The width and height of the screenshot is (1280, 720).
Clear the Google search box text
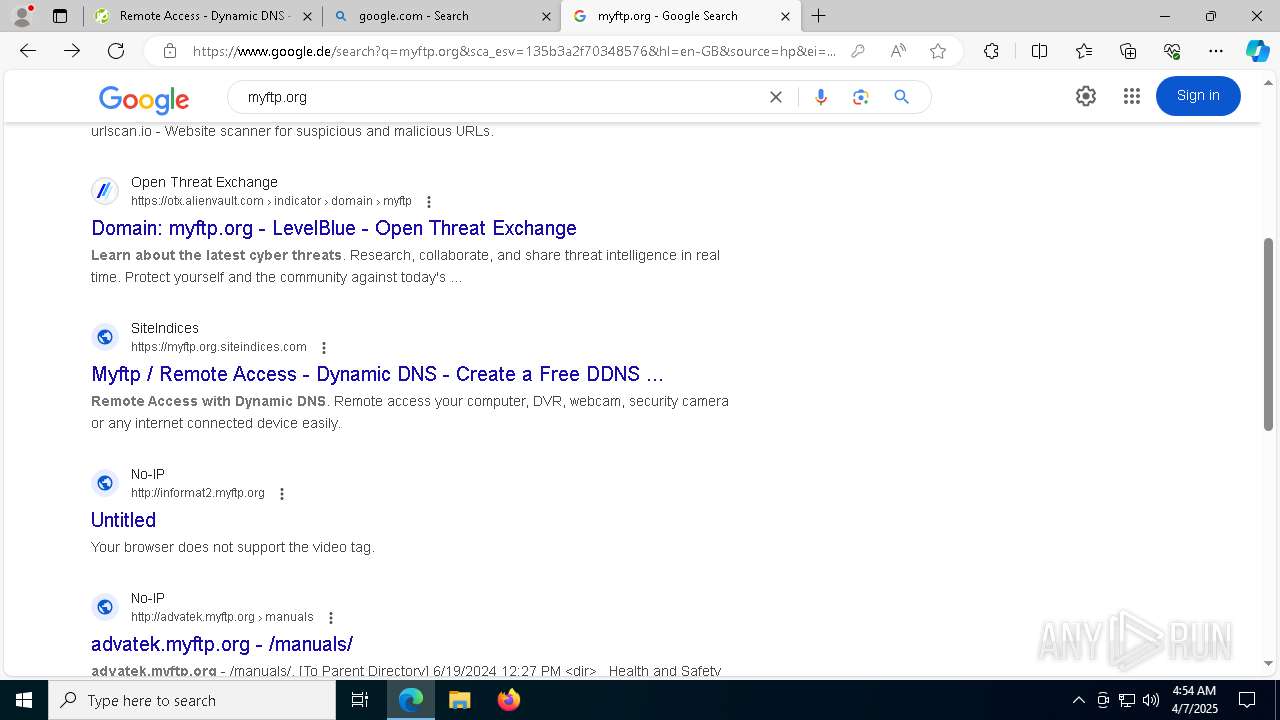(776, 97)
